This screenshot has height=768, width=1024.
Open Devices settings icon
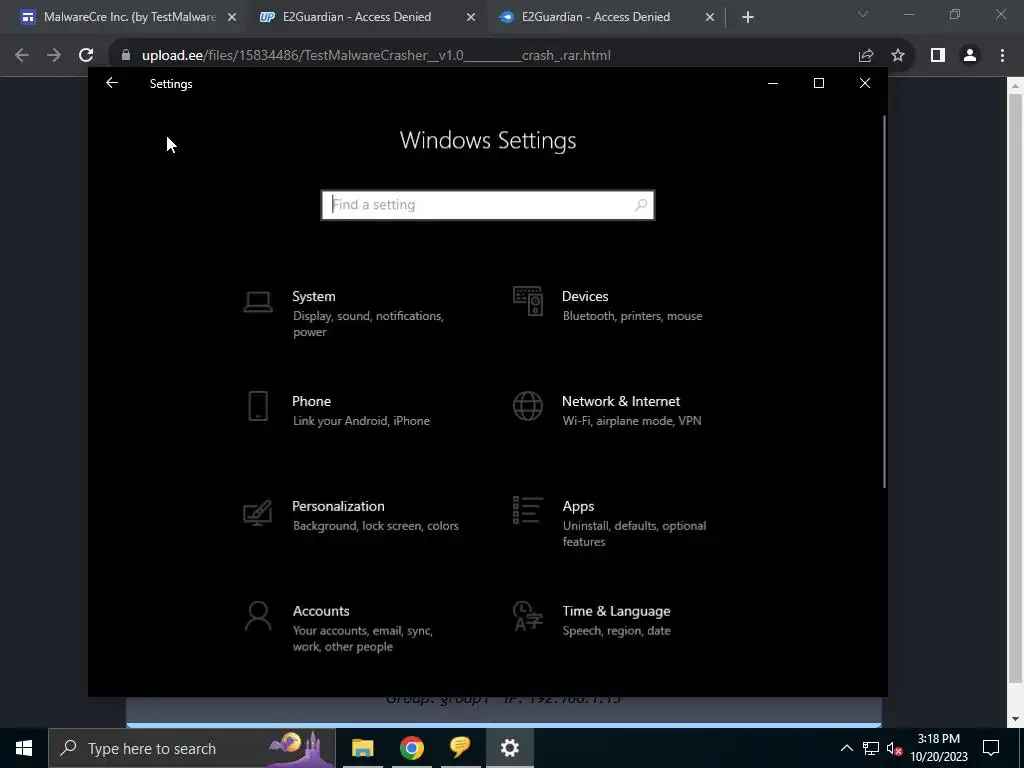pos(528,302)
